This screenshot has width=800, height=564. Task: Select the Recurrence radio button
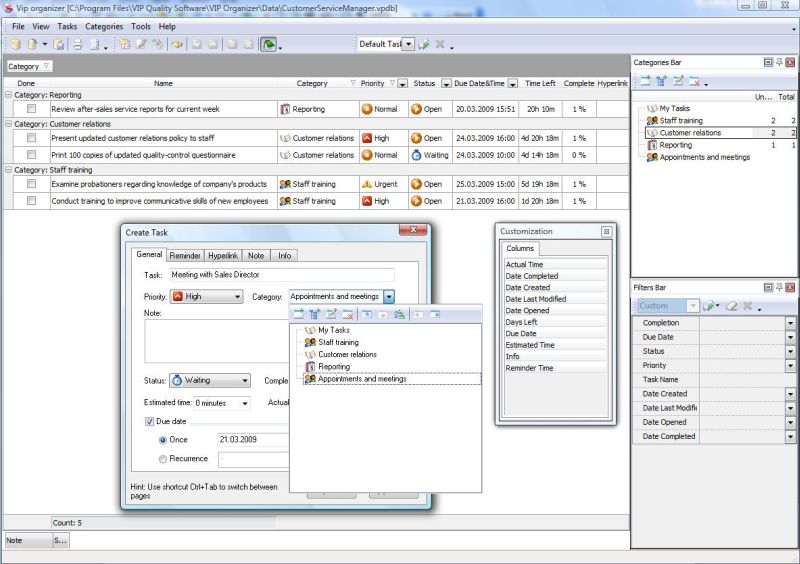tap(164, 459)
